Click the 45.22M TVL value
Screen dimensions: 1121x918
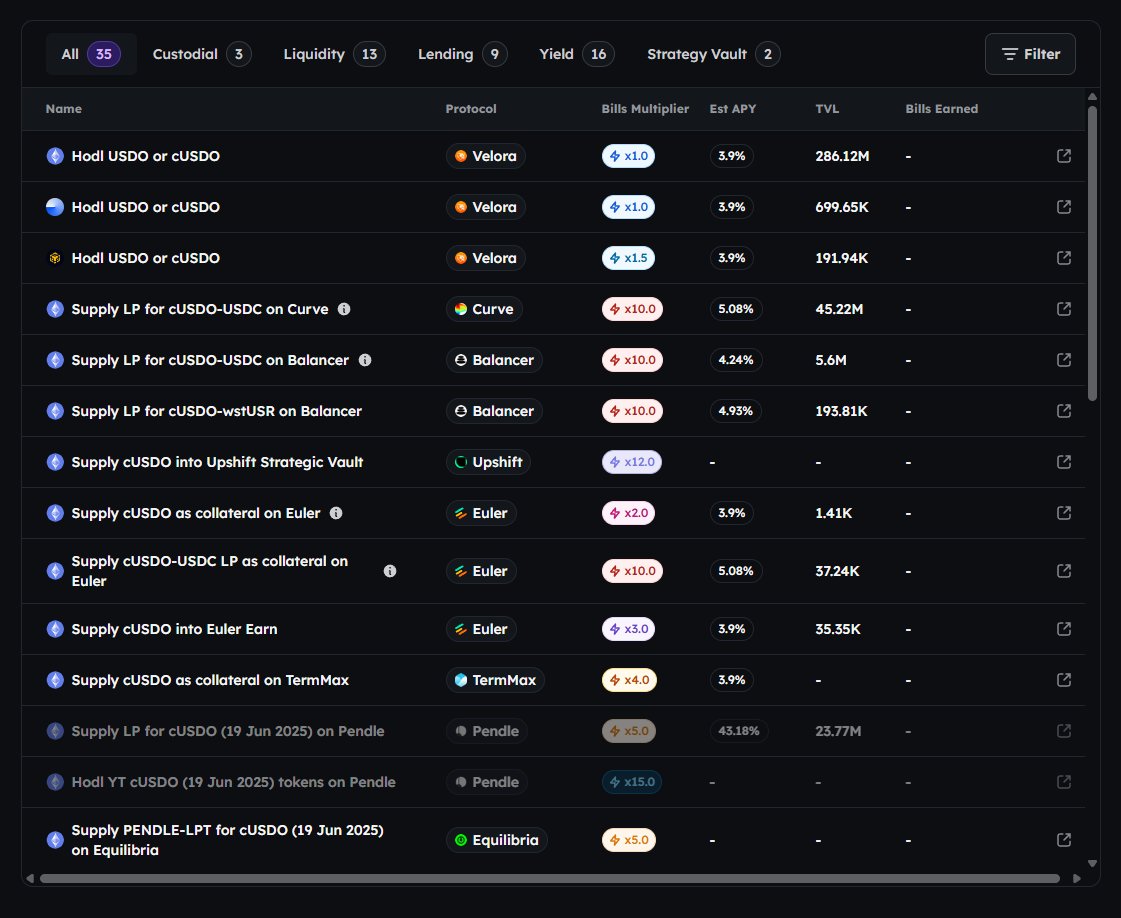click(839, 310)
